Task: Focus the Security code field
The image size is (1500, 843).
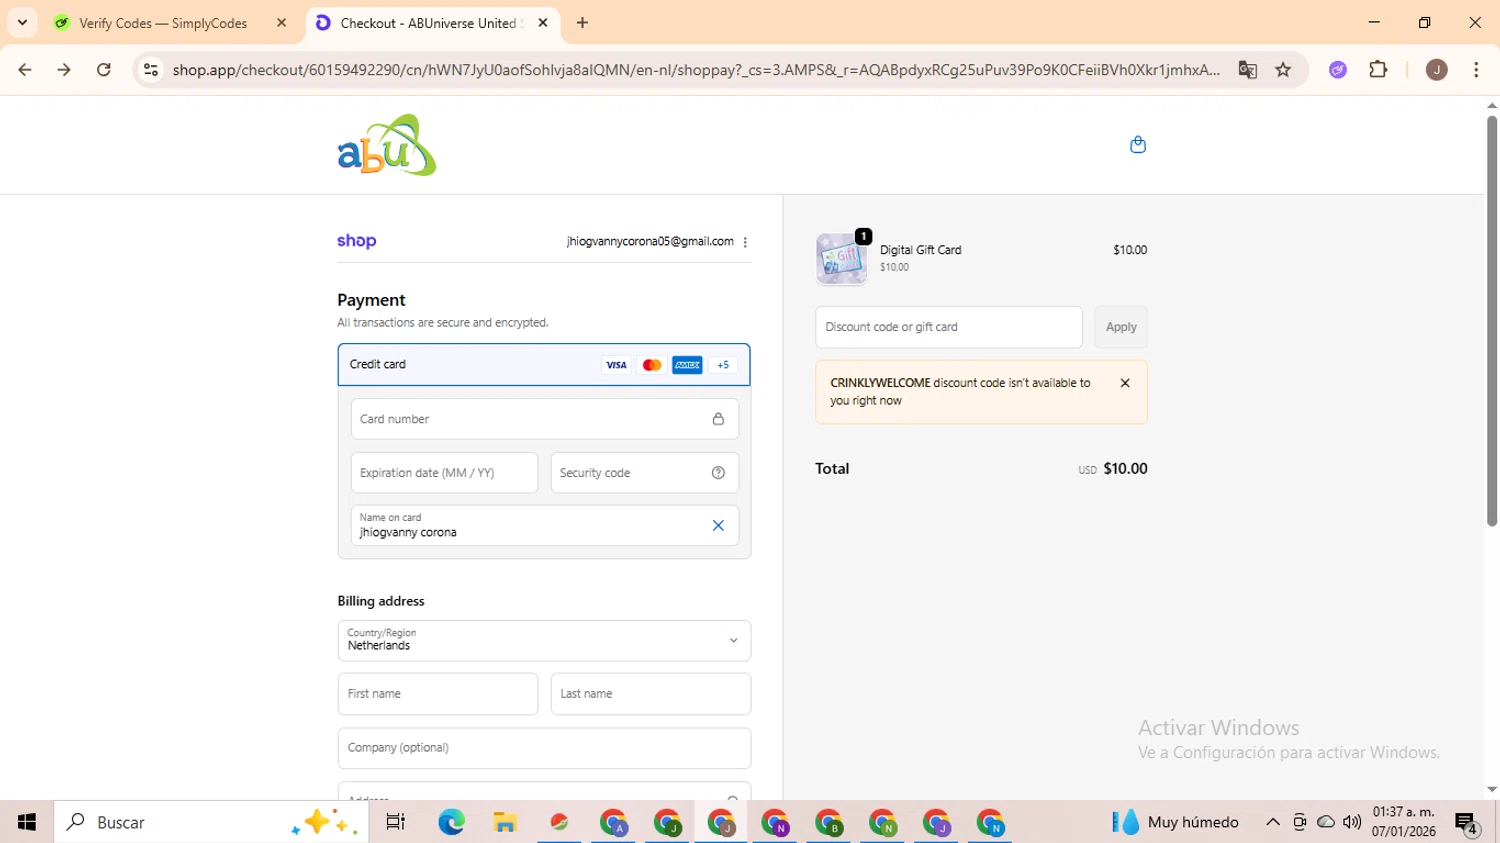Action: click(x=644, y=473)
